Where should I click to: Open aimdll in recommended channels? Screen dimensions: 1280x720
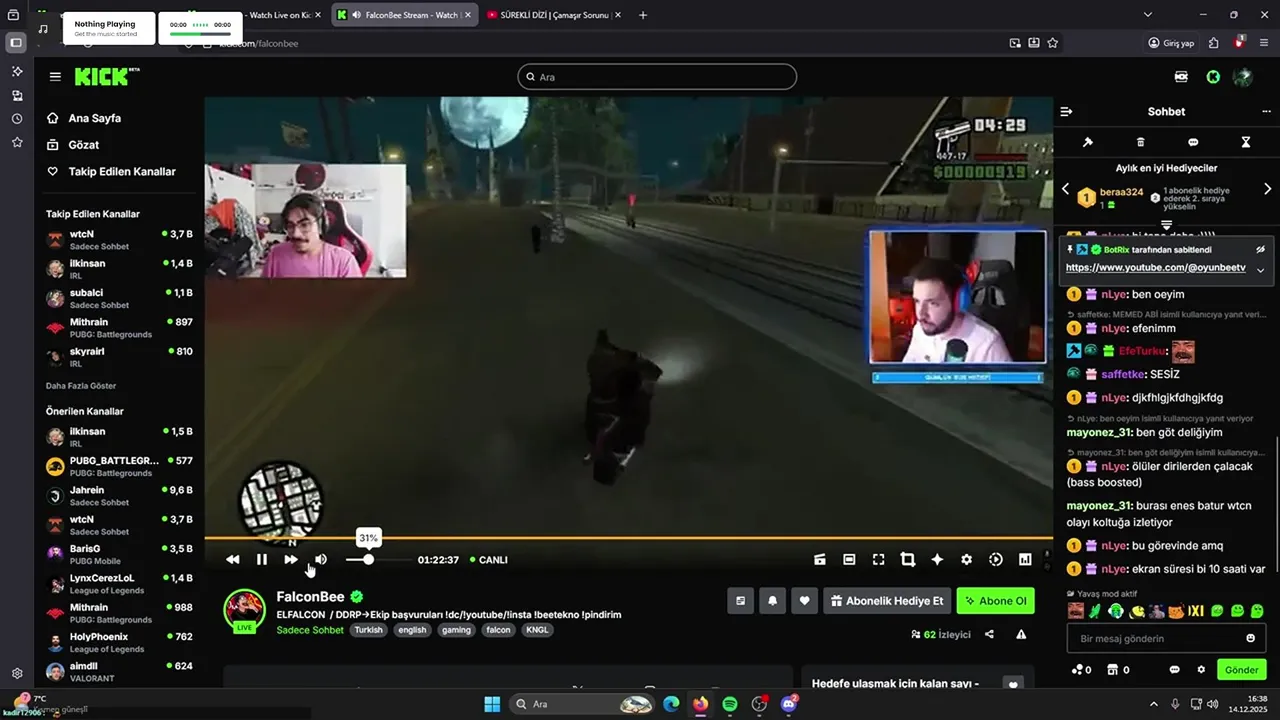(x=120, y=671)
